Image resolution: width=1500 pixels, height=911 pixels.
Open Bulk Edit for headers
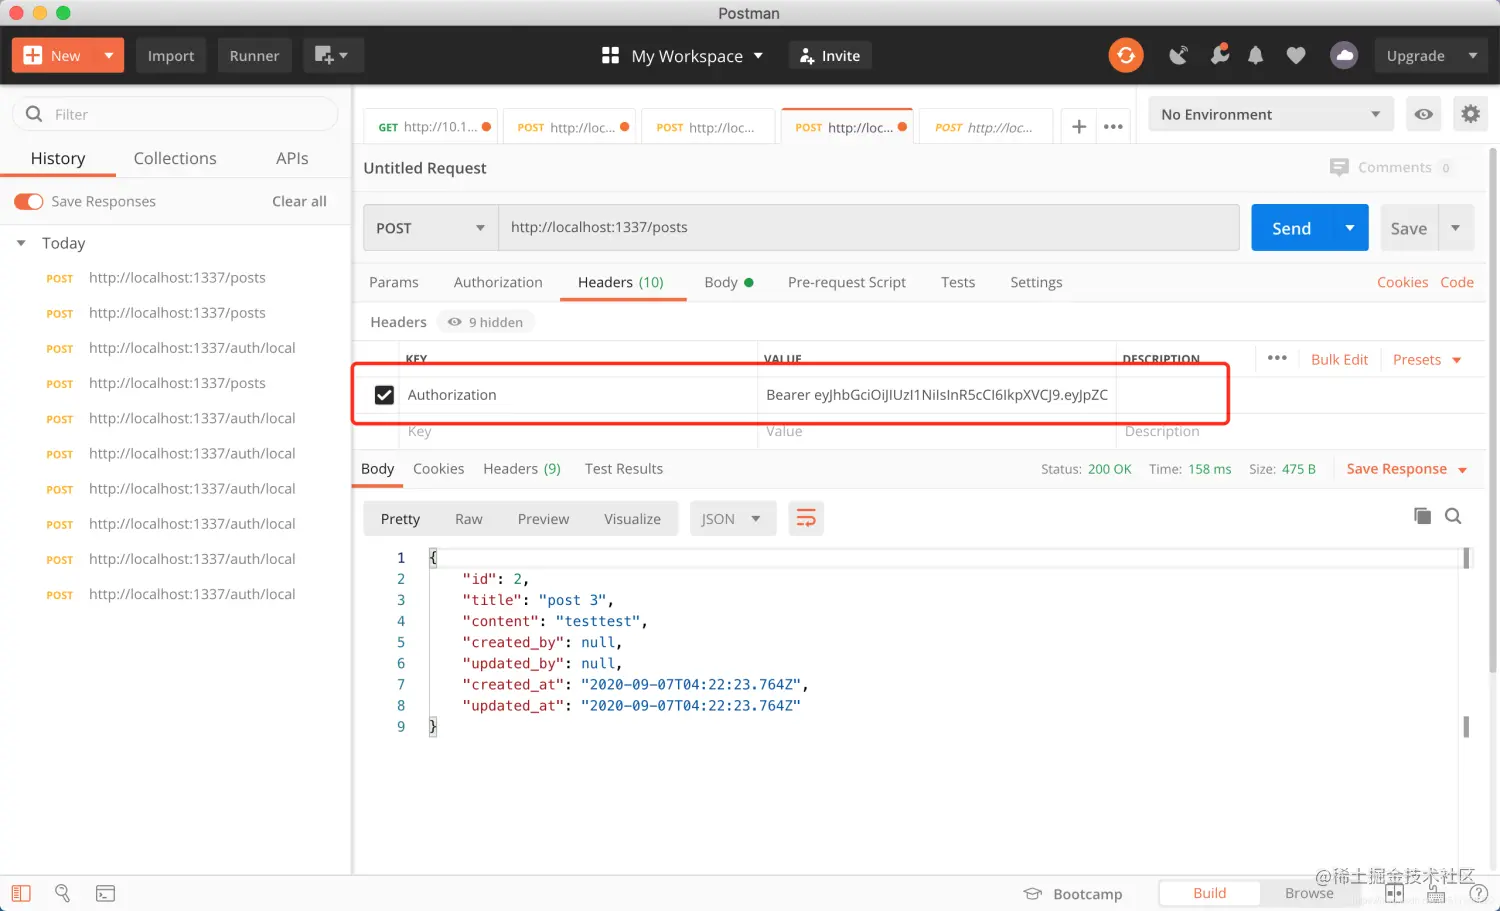[x=1339, y=360]
